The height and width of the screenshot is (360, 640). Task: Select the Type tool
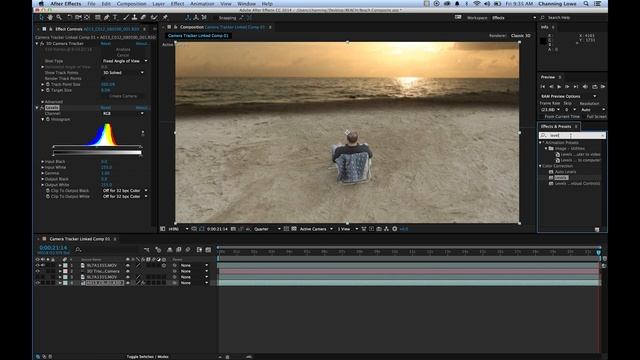point(115,18)
